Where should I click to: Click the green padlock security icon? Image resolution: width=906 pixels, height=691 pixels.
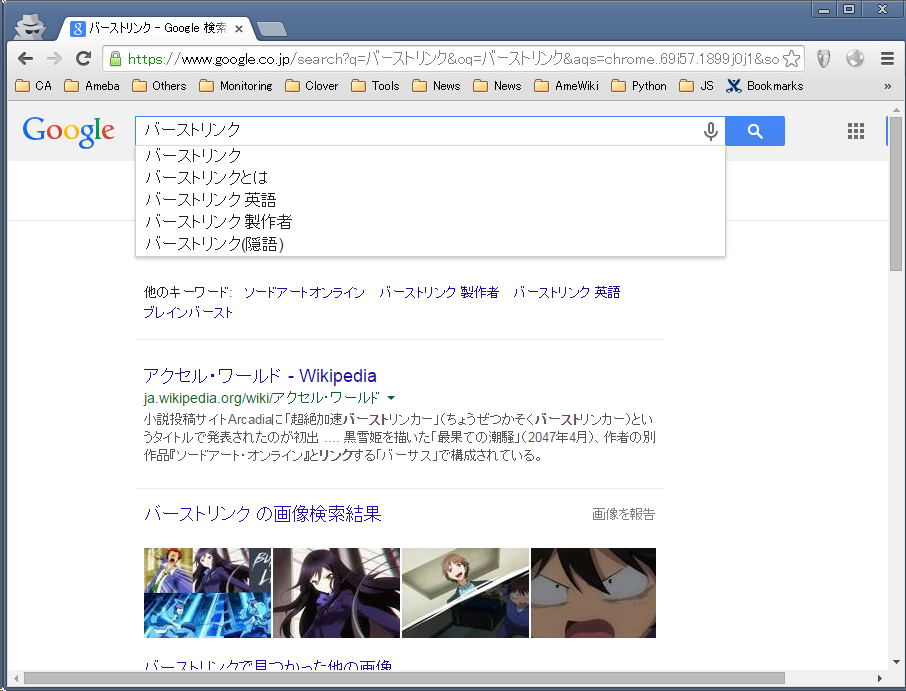116,58
